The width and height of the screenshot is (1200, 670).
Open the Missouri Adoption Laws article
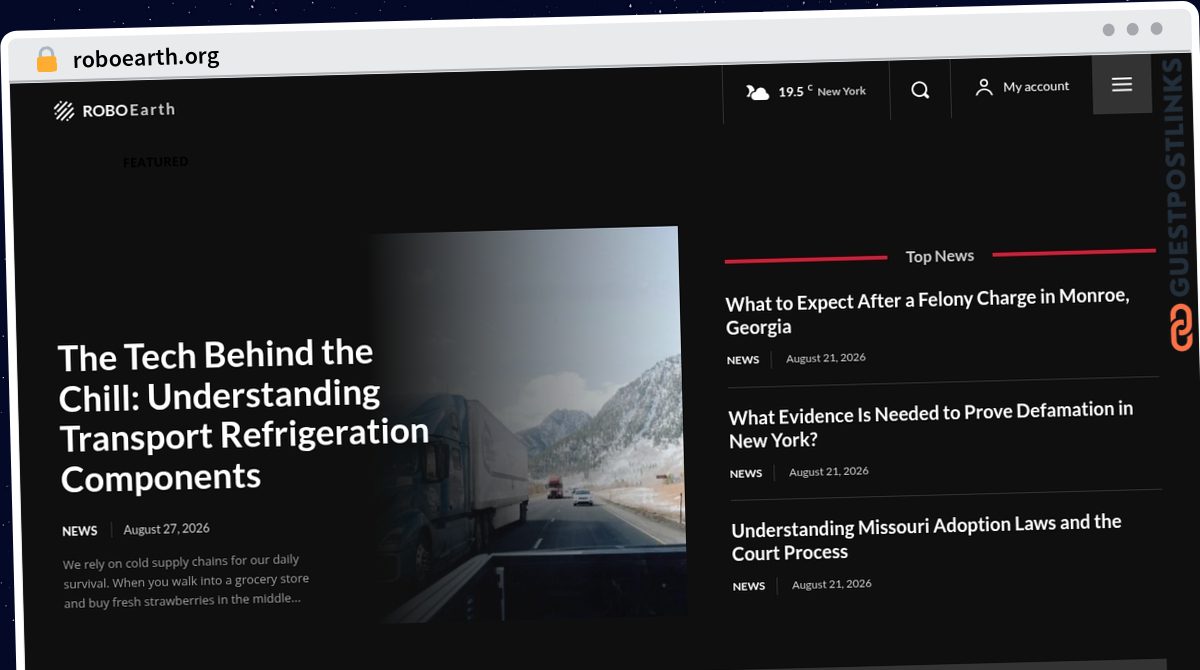(926, 537)
